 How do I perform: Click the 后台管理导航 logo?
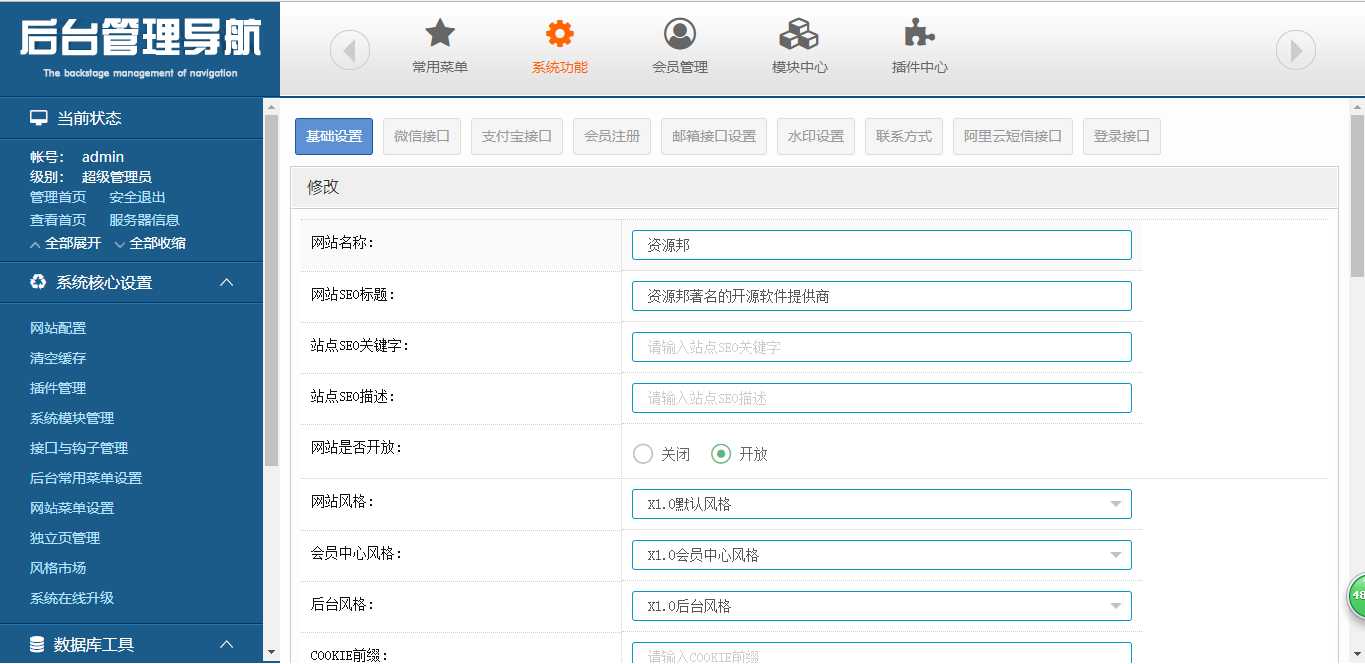[x=140, y=46]
